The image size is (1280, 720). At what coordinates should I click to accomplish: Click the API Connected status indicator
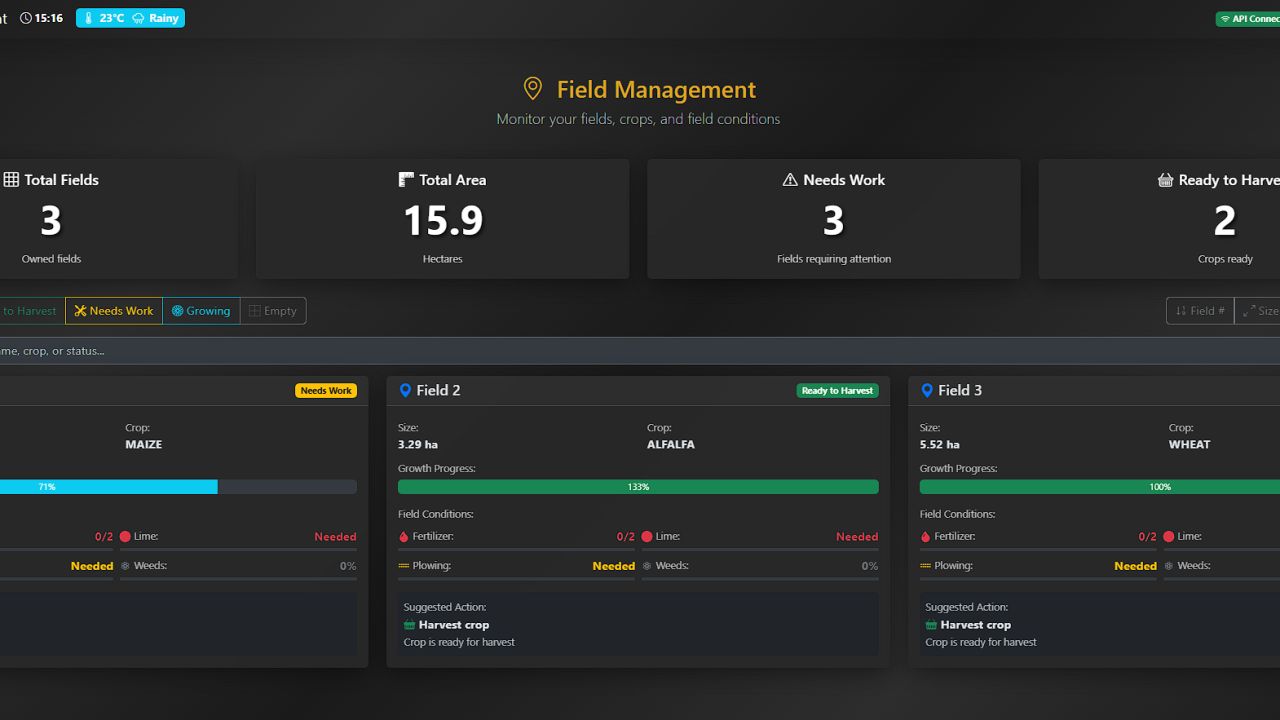pos(1248,19)
